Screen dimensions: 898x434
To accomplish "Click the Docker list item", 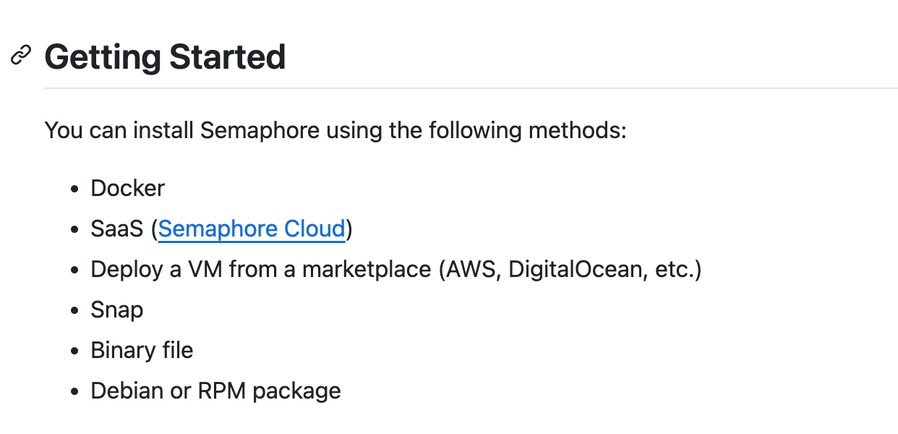I will tap(127, 188).
